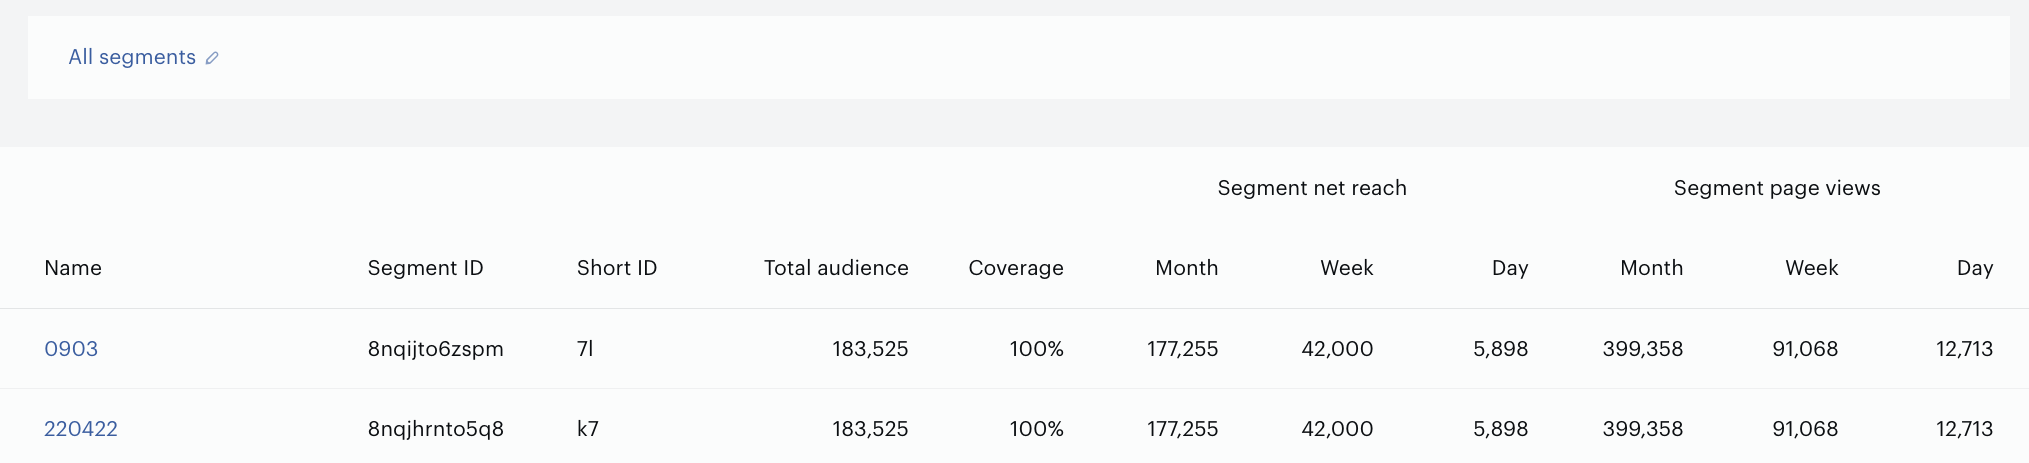
Task: Sort by Name column header
Action: (x=73, y=268)
